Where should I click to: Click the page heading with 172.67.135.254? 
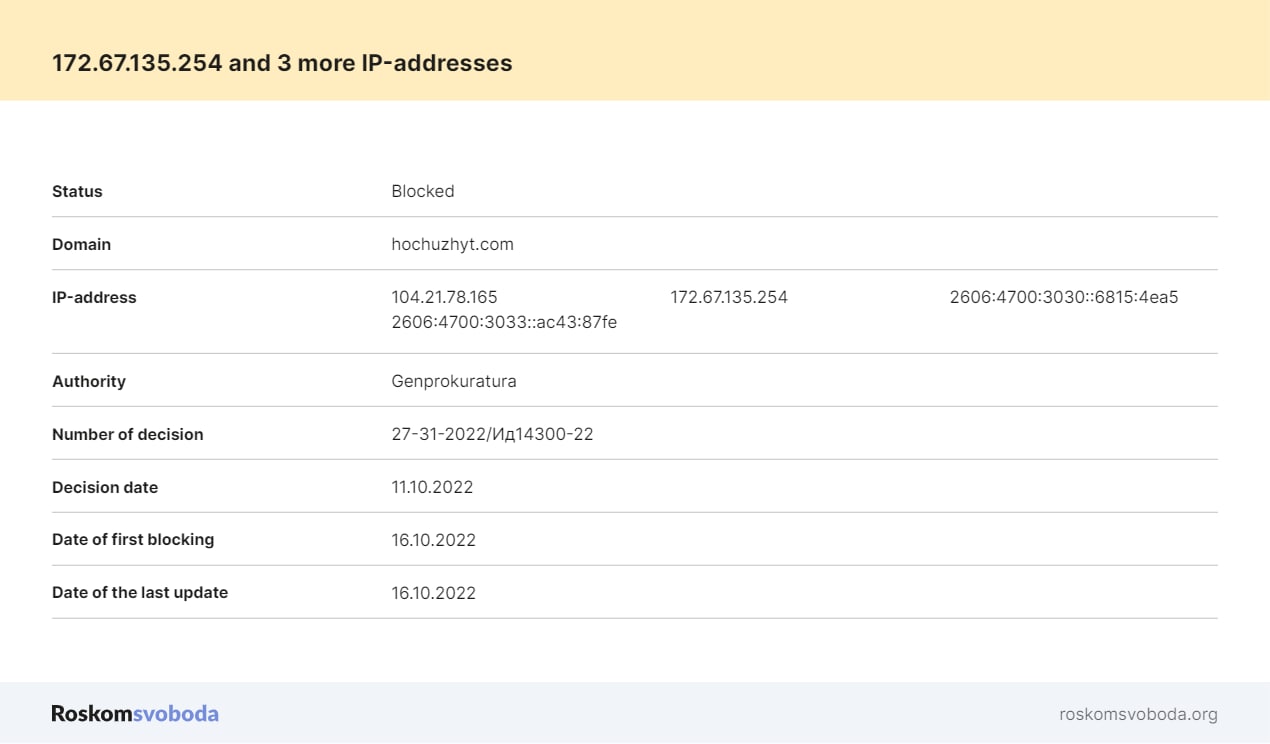tap(282, 63)
